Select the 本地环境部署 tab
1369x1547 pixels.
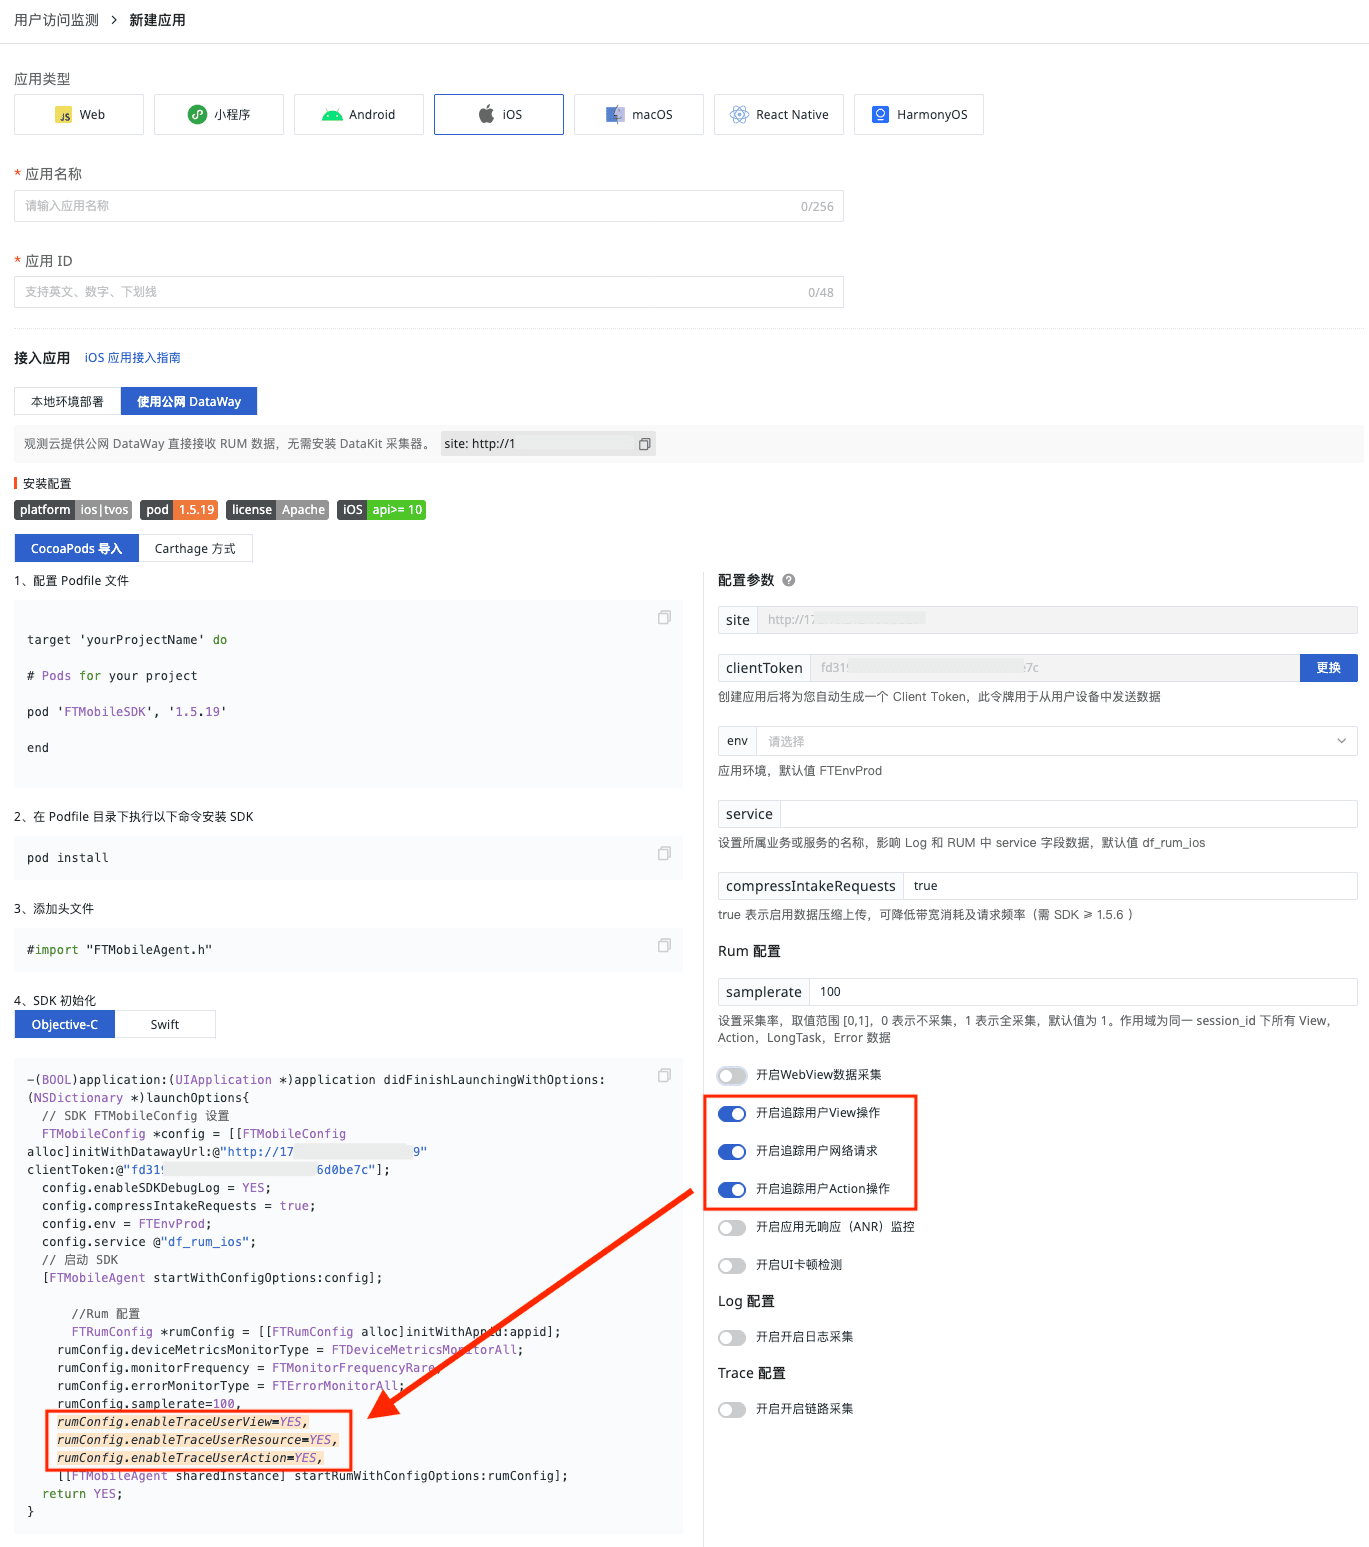click(67, 402)
